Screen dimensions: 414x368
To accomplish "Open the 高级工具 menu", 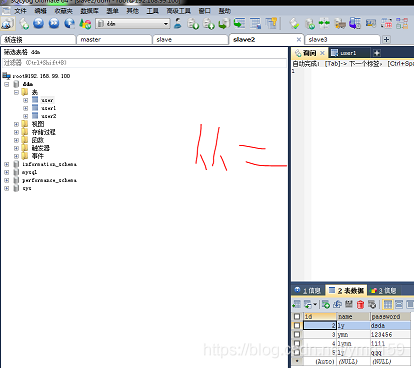I will click(179, 11).
